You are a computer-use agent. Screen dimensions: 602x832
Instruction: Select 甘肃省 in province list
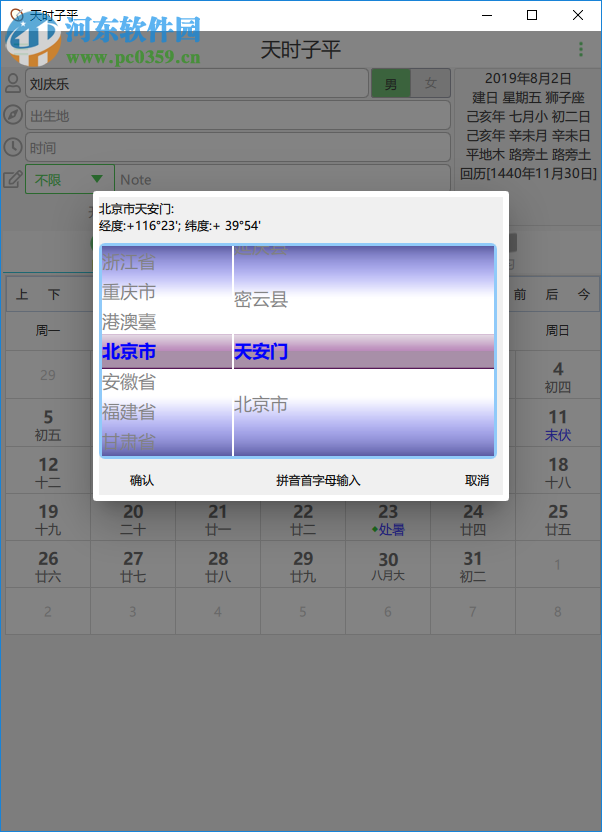point(167,441)
